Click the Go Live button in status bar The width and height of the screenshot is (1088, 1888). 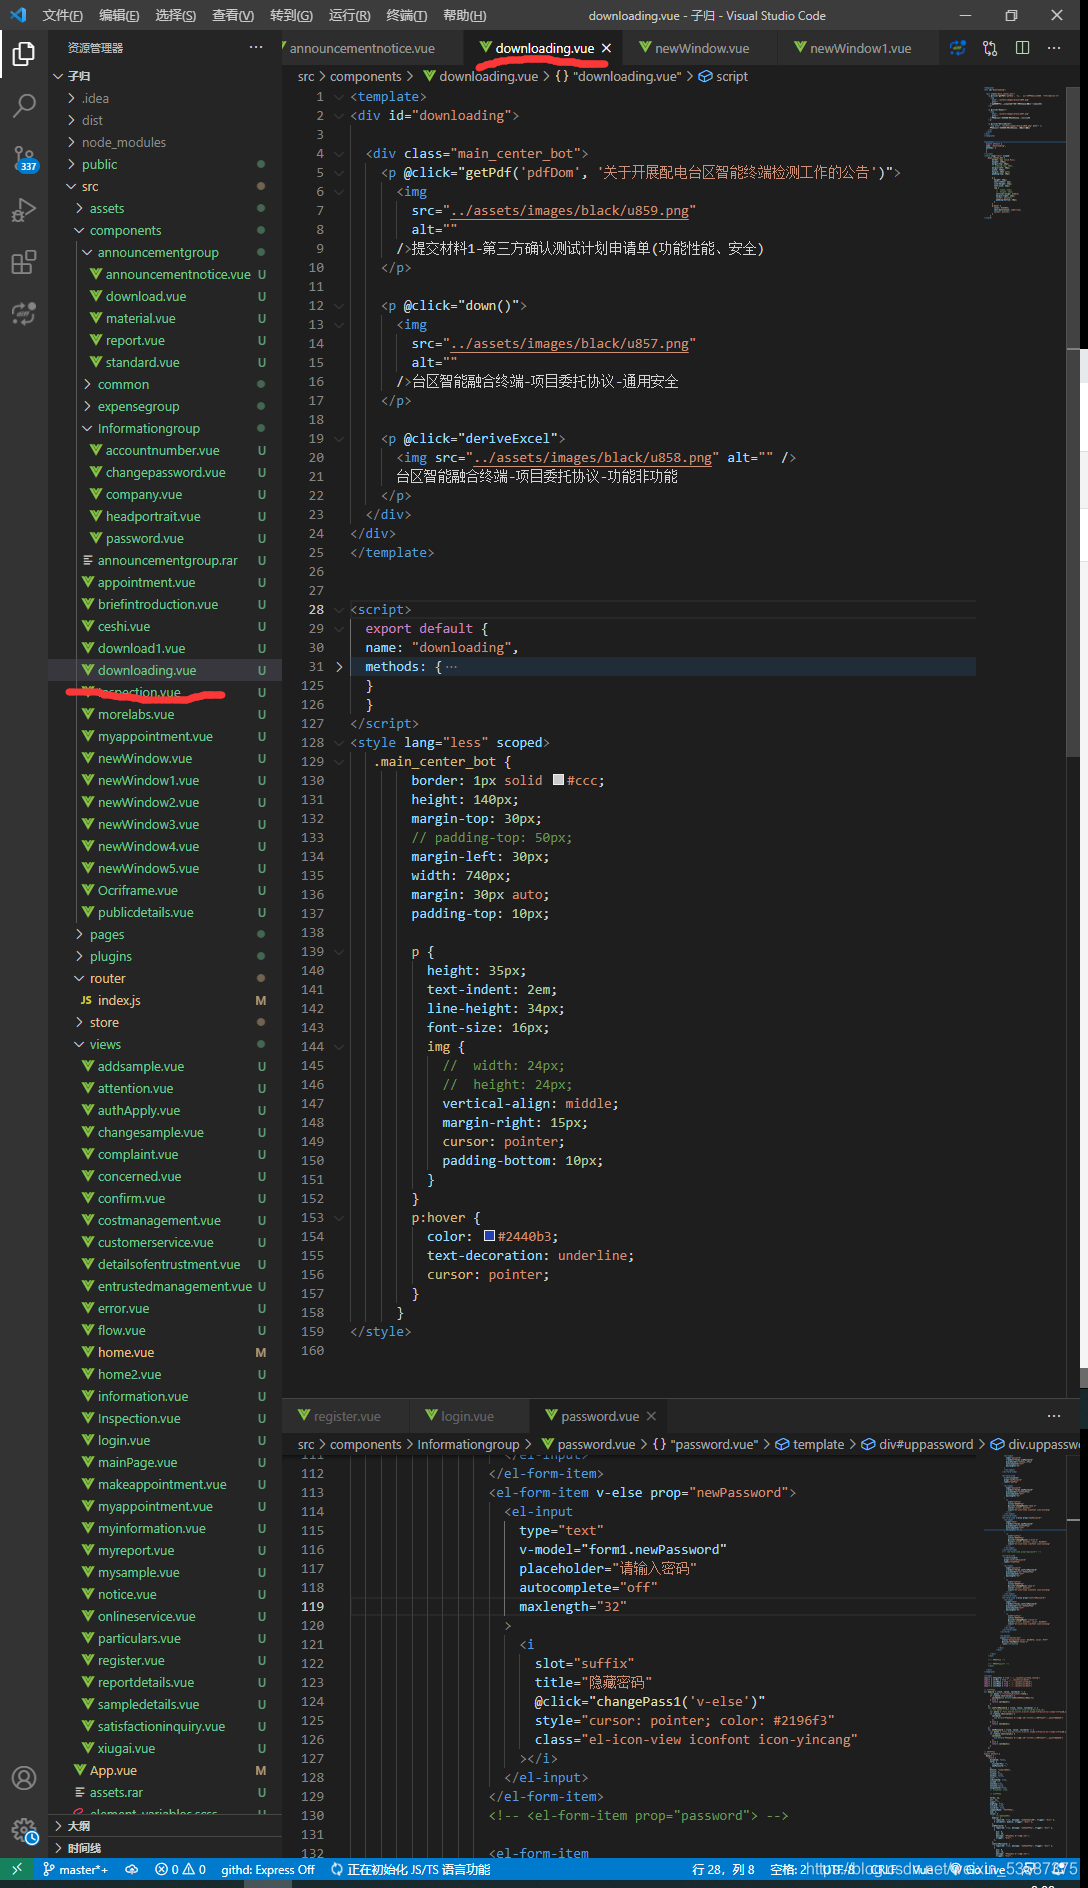[x=979, y=1869]
